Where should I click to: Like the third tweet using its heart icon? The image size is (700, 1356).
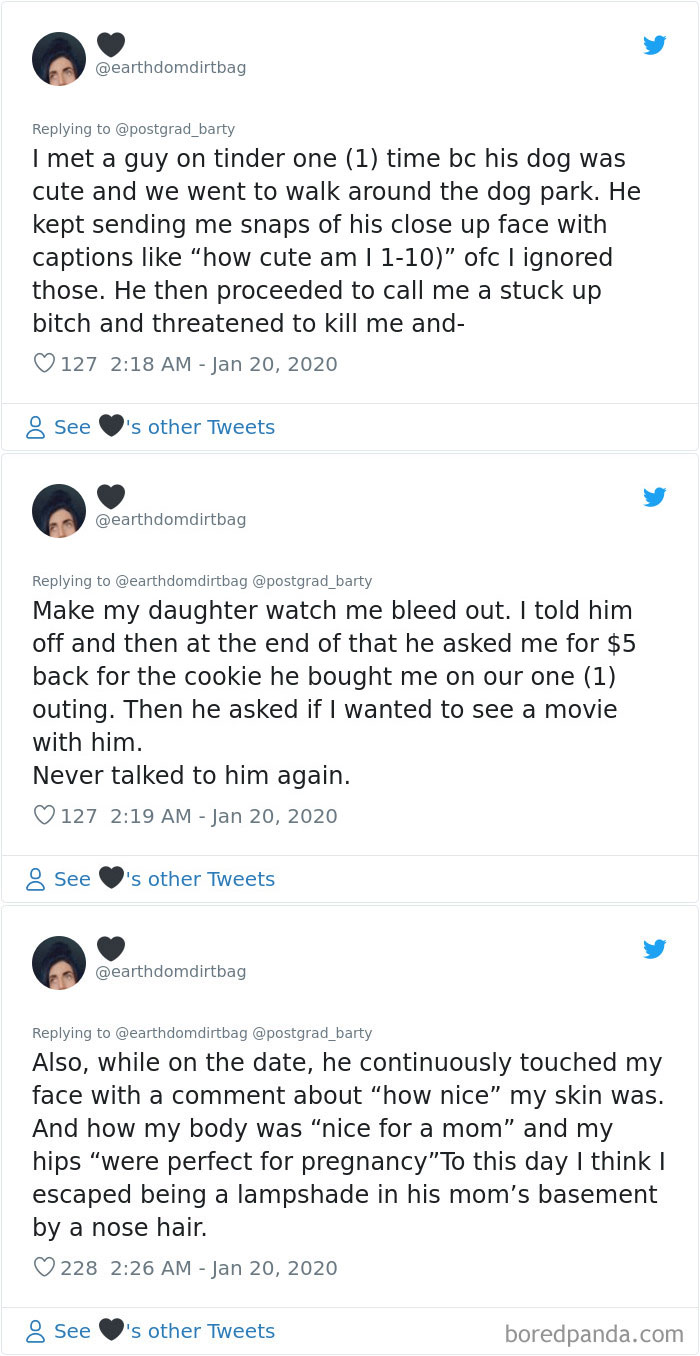44,1267
